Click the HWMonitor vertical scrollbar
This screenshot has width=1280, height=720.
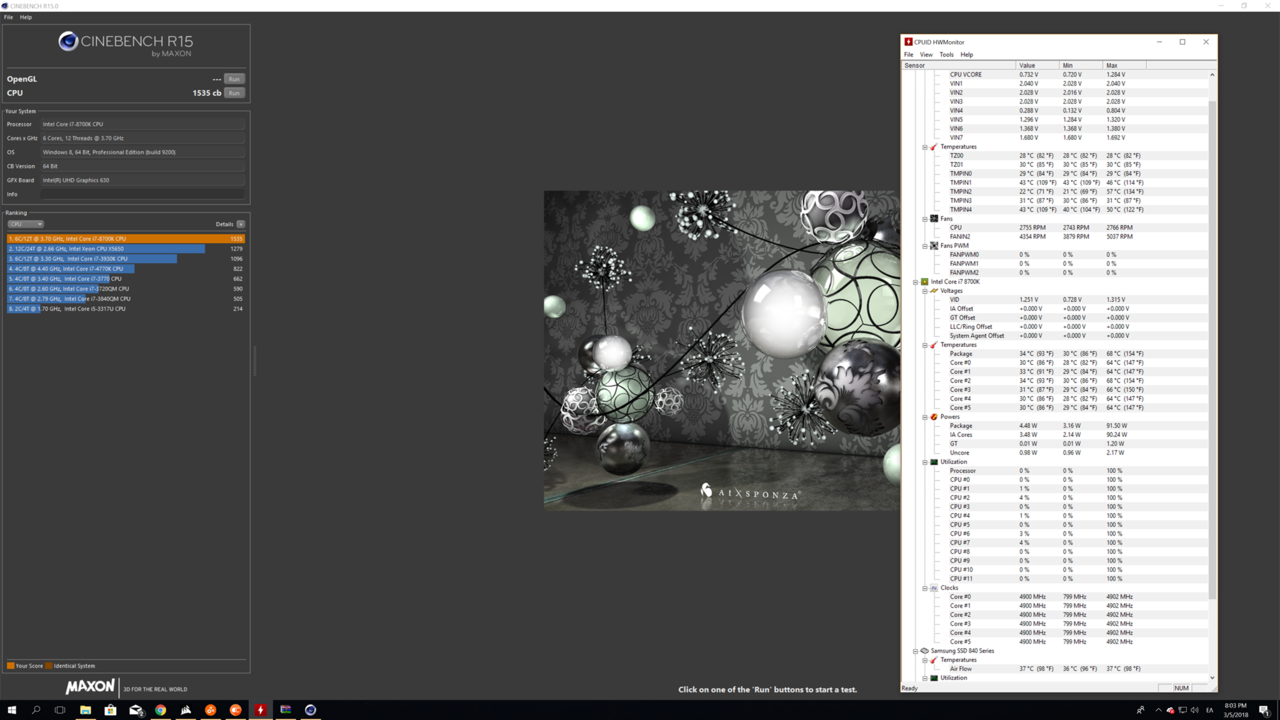pyautogui.click(x=1212, y=300)
